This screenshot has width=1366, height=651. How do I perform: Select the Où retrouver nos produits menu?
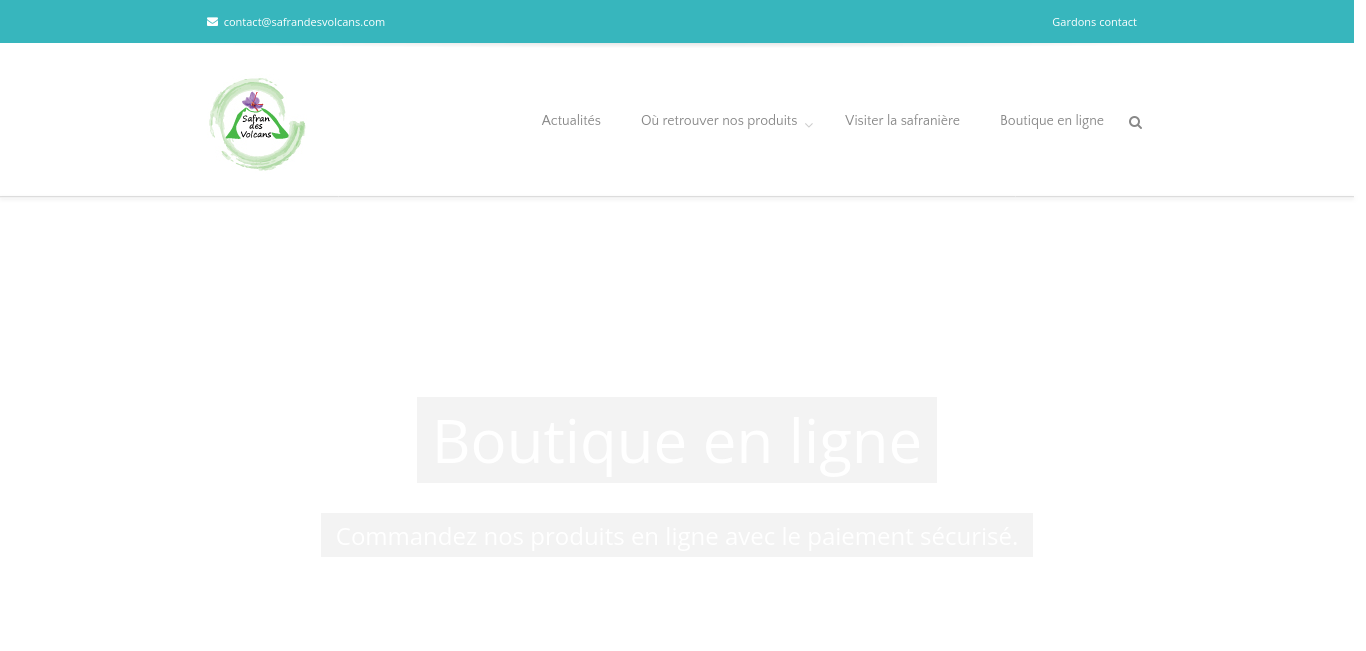point(718,121)
